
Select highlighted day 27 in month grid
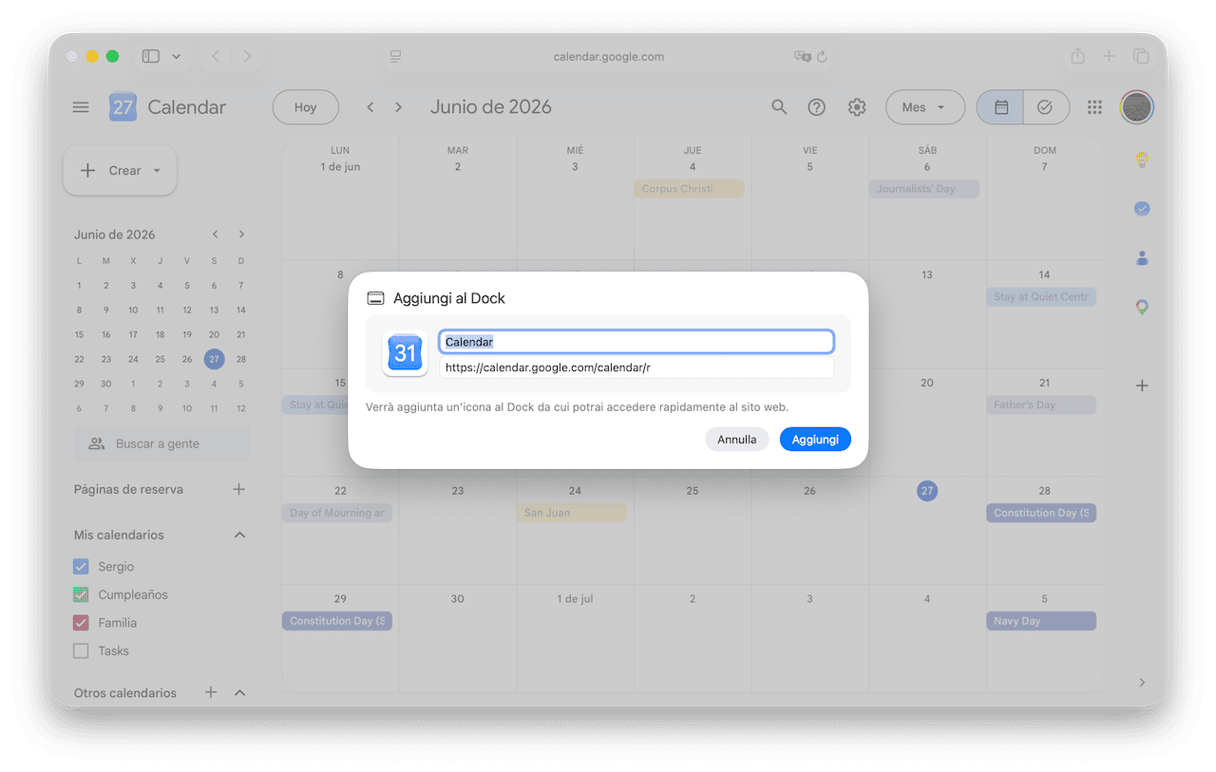click(927, 491)
